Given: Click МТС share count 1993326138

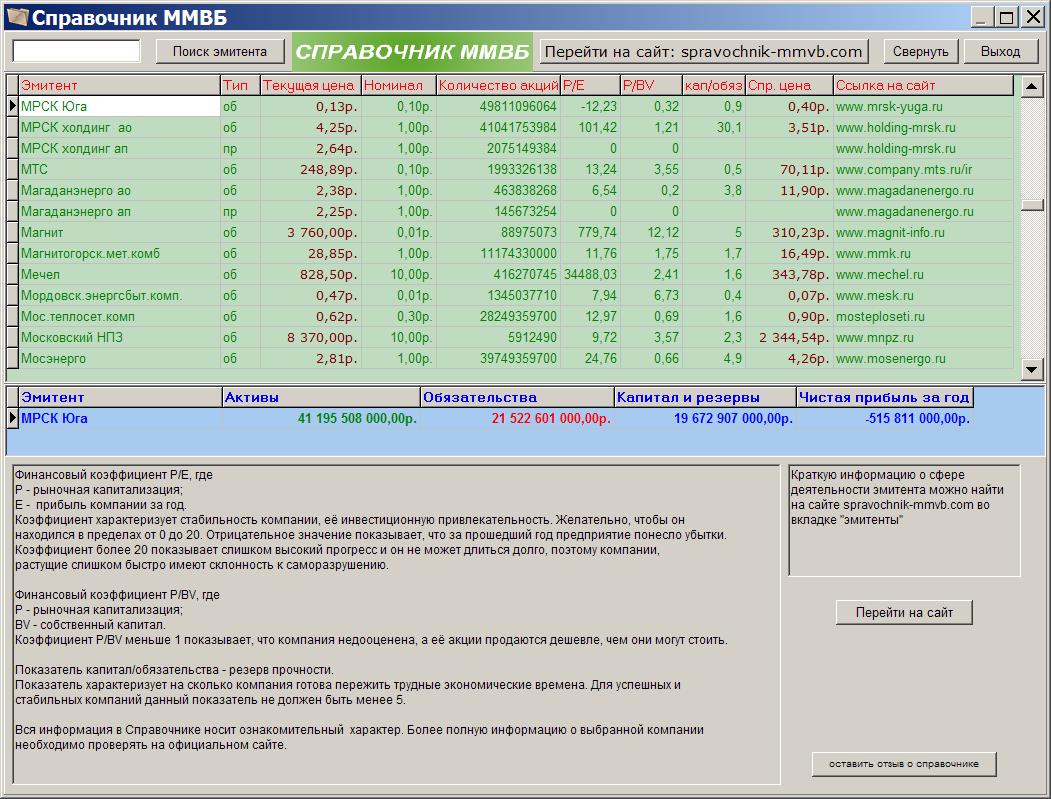Looking at the screenshot, I should tap(498, 170).
